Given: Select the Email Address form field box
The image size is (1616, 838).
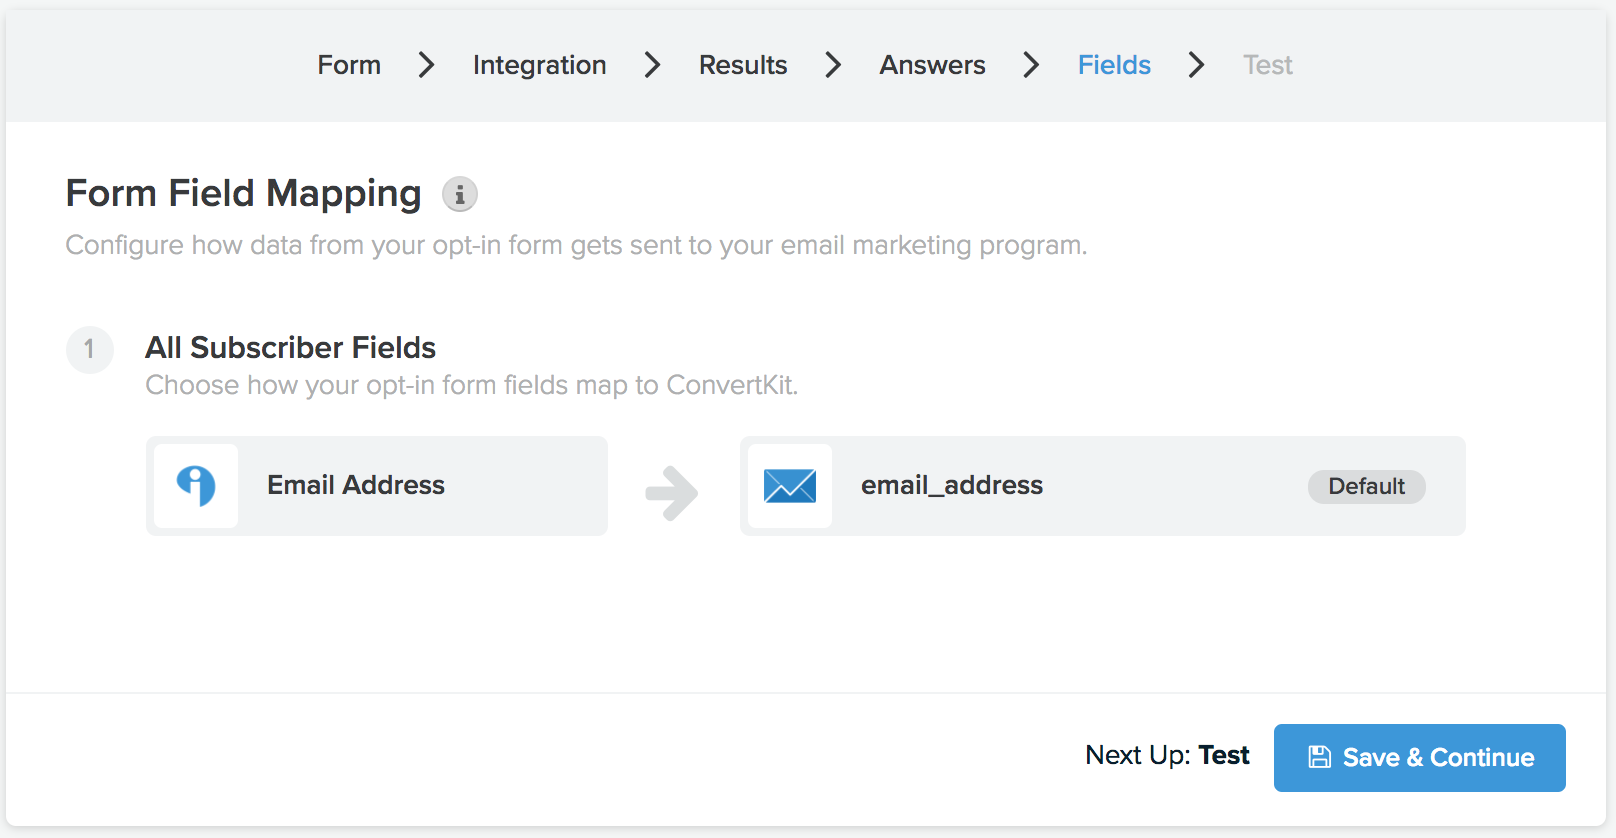Looking at the screenshot, I should (377, 486).
